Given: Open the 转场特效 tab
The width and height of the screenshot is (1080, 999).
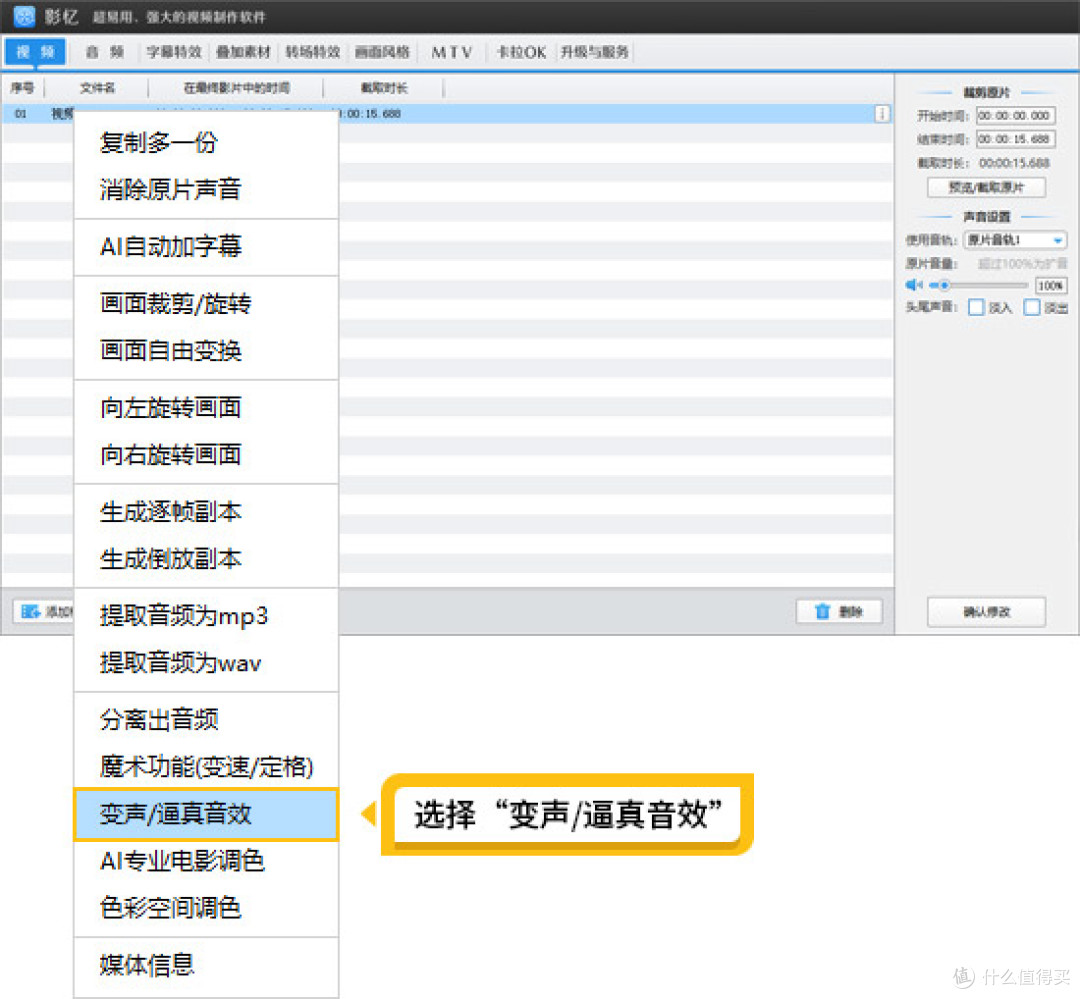Looking at the screenshot, I should tap(313, 52).
